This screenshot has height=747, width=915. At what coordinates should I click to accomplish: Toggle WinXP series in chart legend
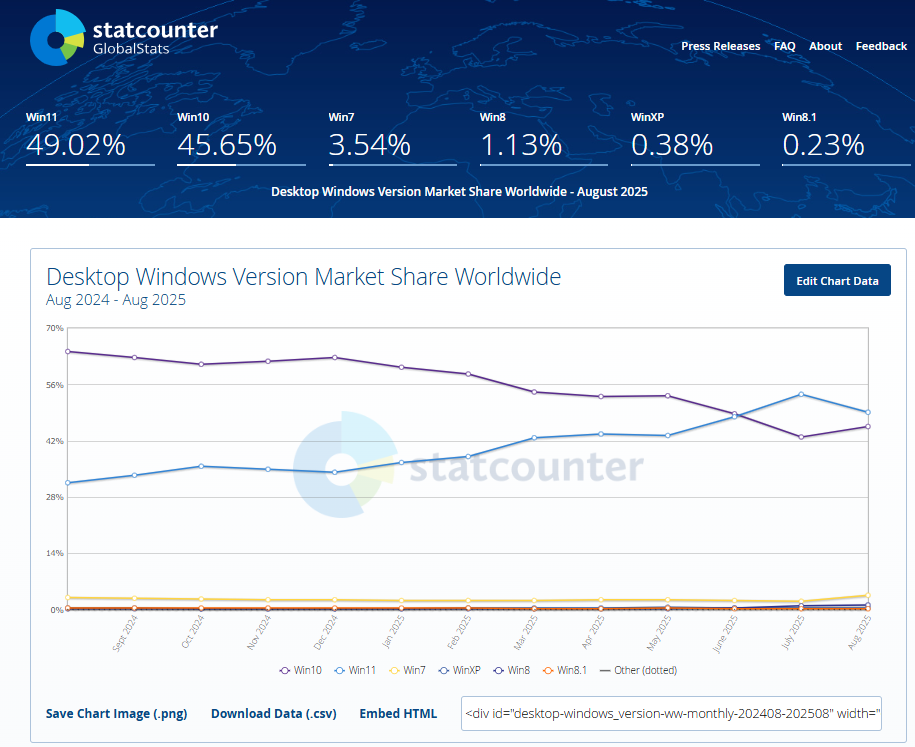[x=460, y=671]
